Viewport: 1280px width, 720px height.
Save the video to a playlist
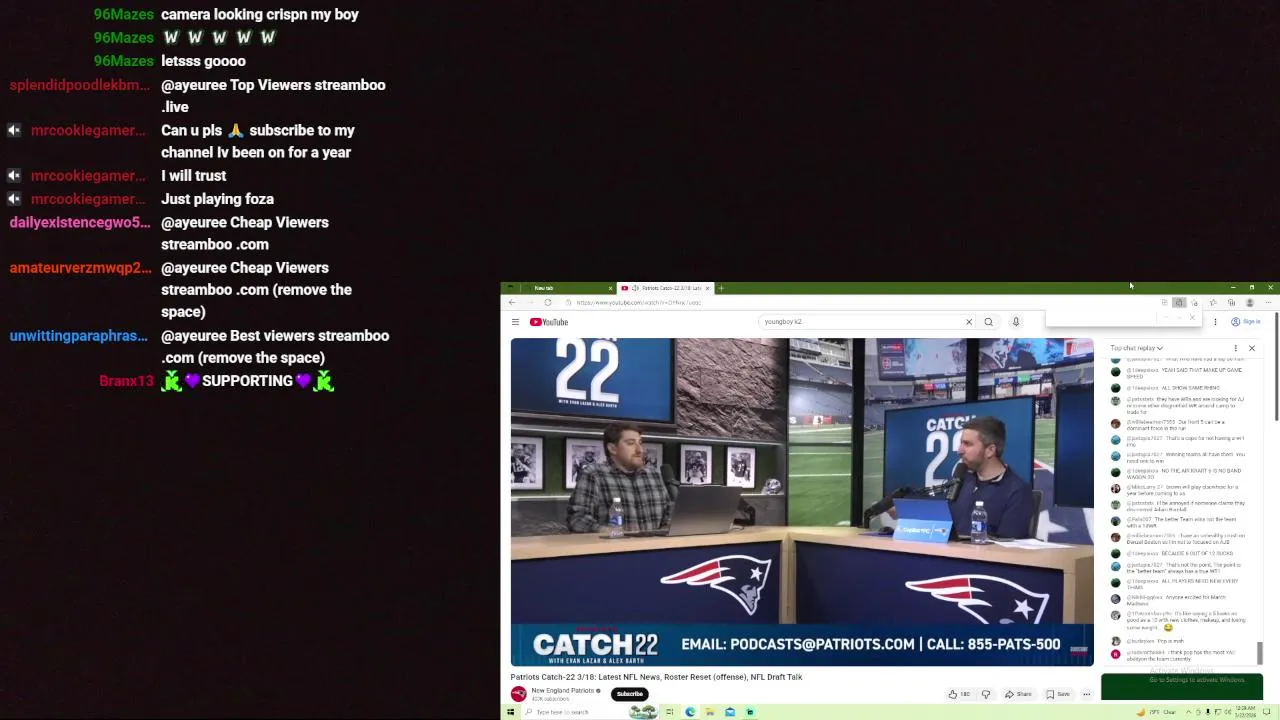[1058, 694]
